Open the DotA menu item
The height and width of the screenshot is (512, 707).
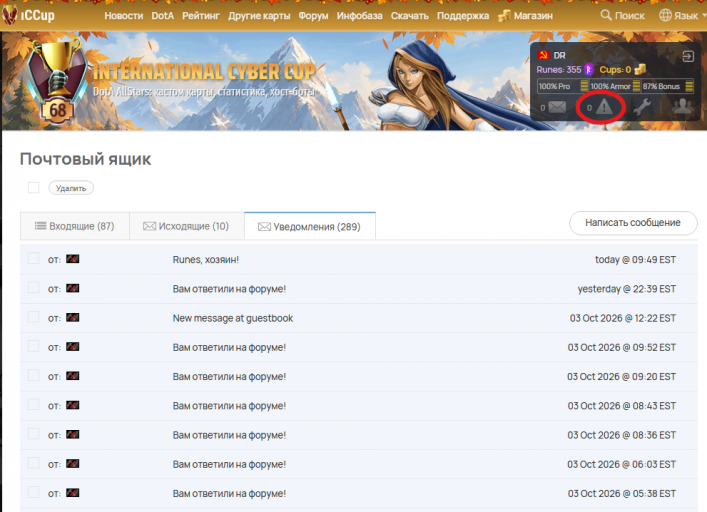162,16
